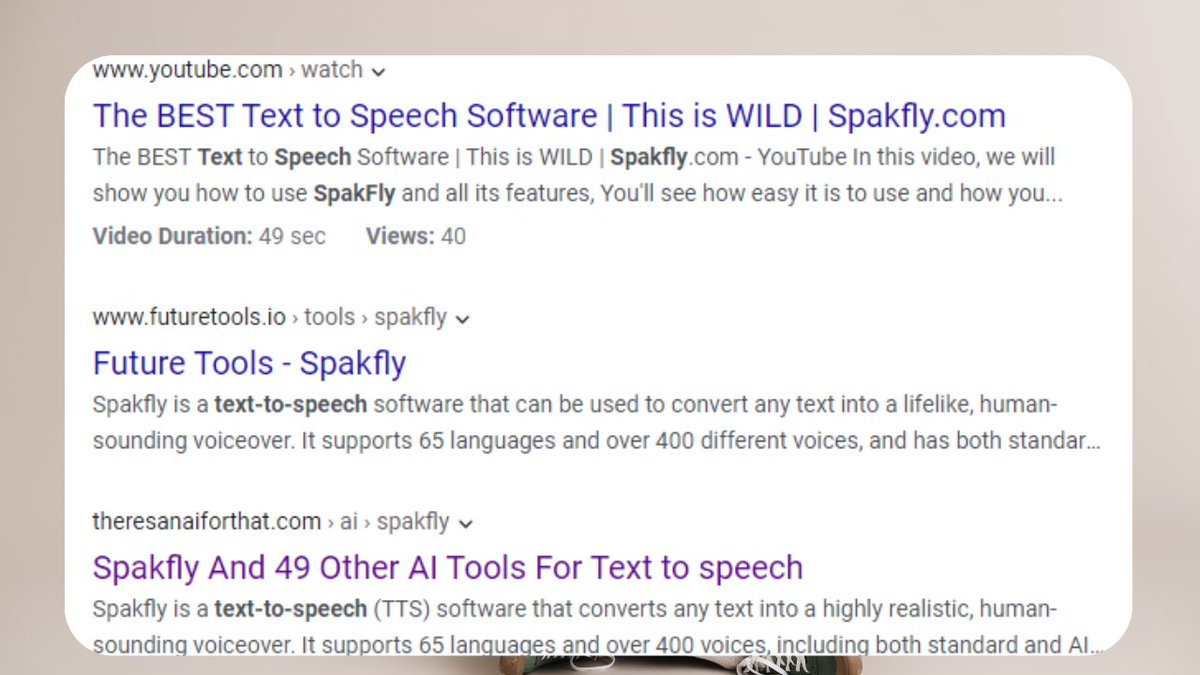Screen dimensions: 1200x675
Task: Open 'The BEST Text to Speech Software' result
Action: (549, 116)
